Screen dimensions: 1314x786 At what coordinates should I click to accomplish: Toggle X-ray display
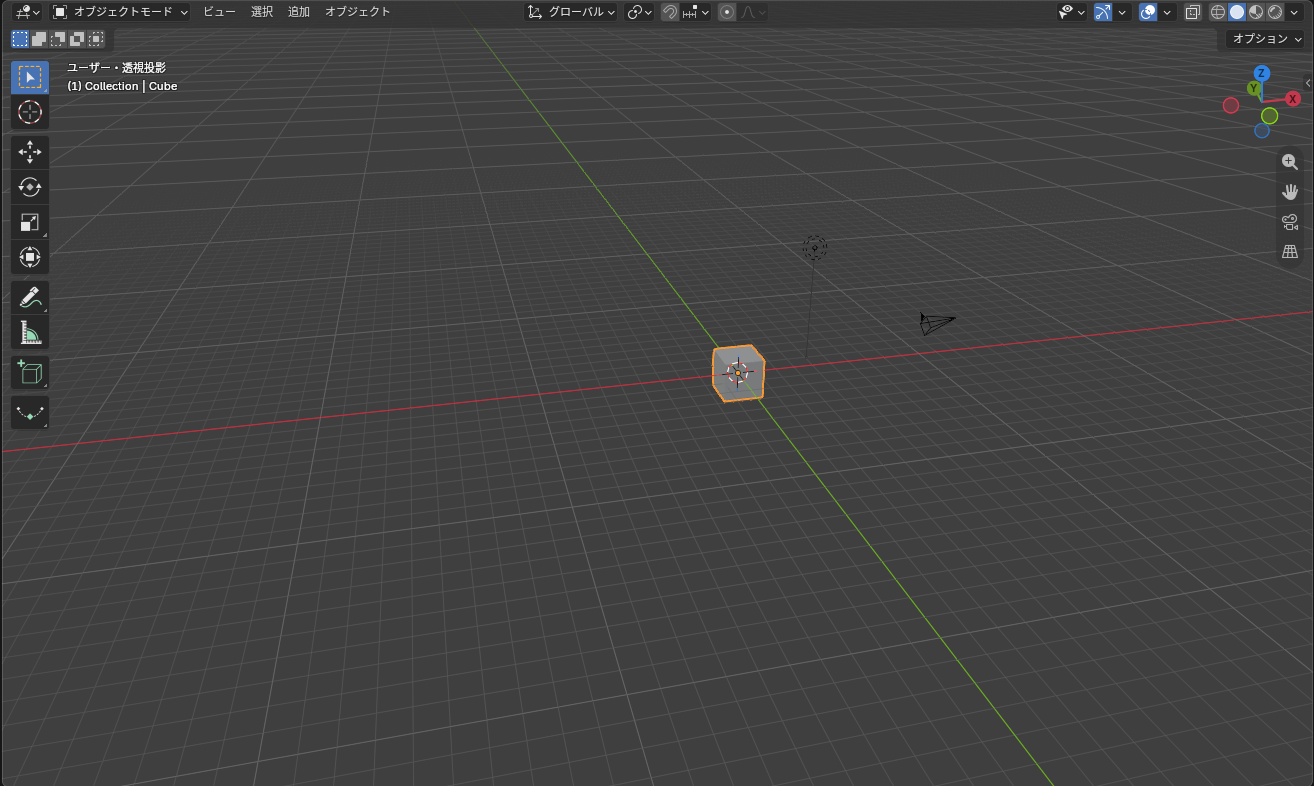(1192, 12)
